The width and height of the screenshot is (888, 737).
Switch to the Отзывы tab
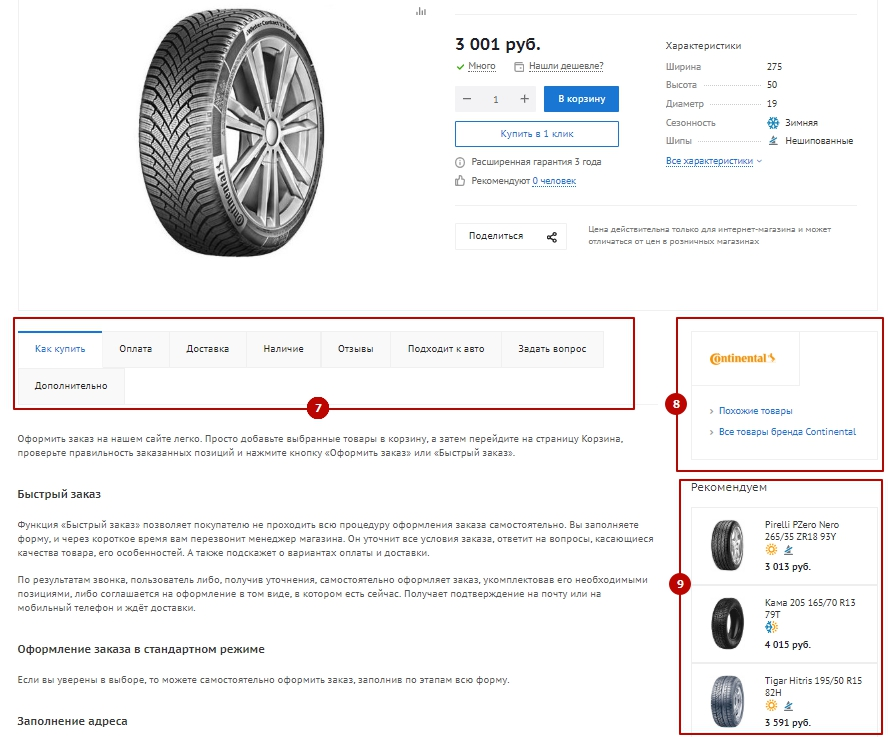click(x=356, y=349)
